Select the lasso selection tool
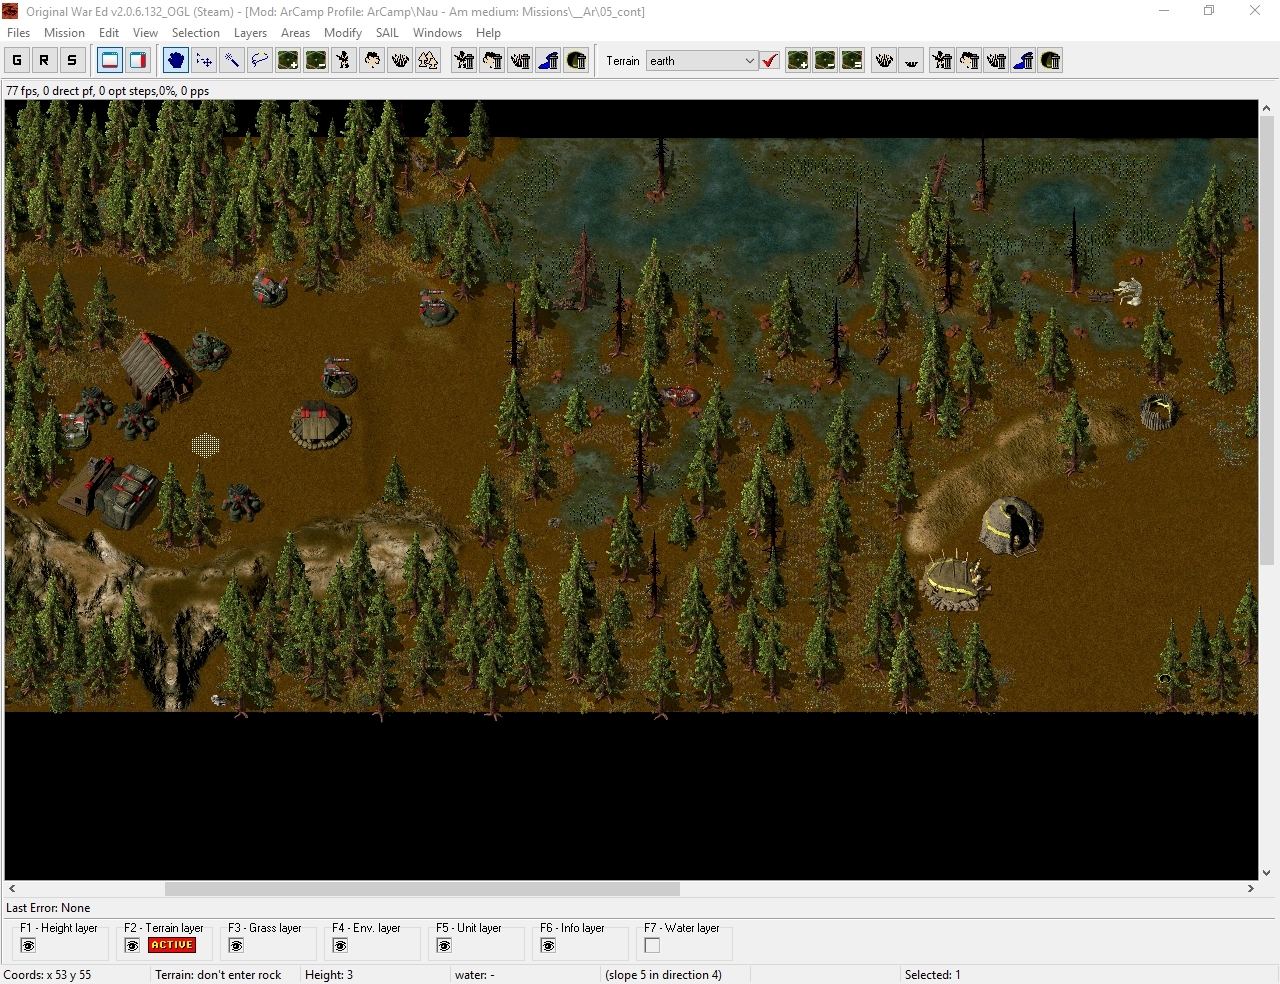 click(x=260, y=61)
